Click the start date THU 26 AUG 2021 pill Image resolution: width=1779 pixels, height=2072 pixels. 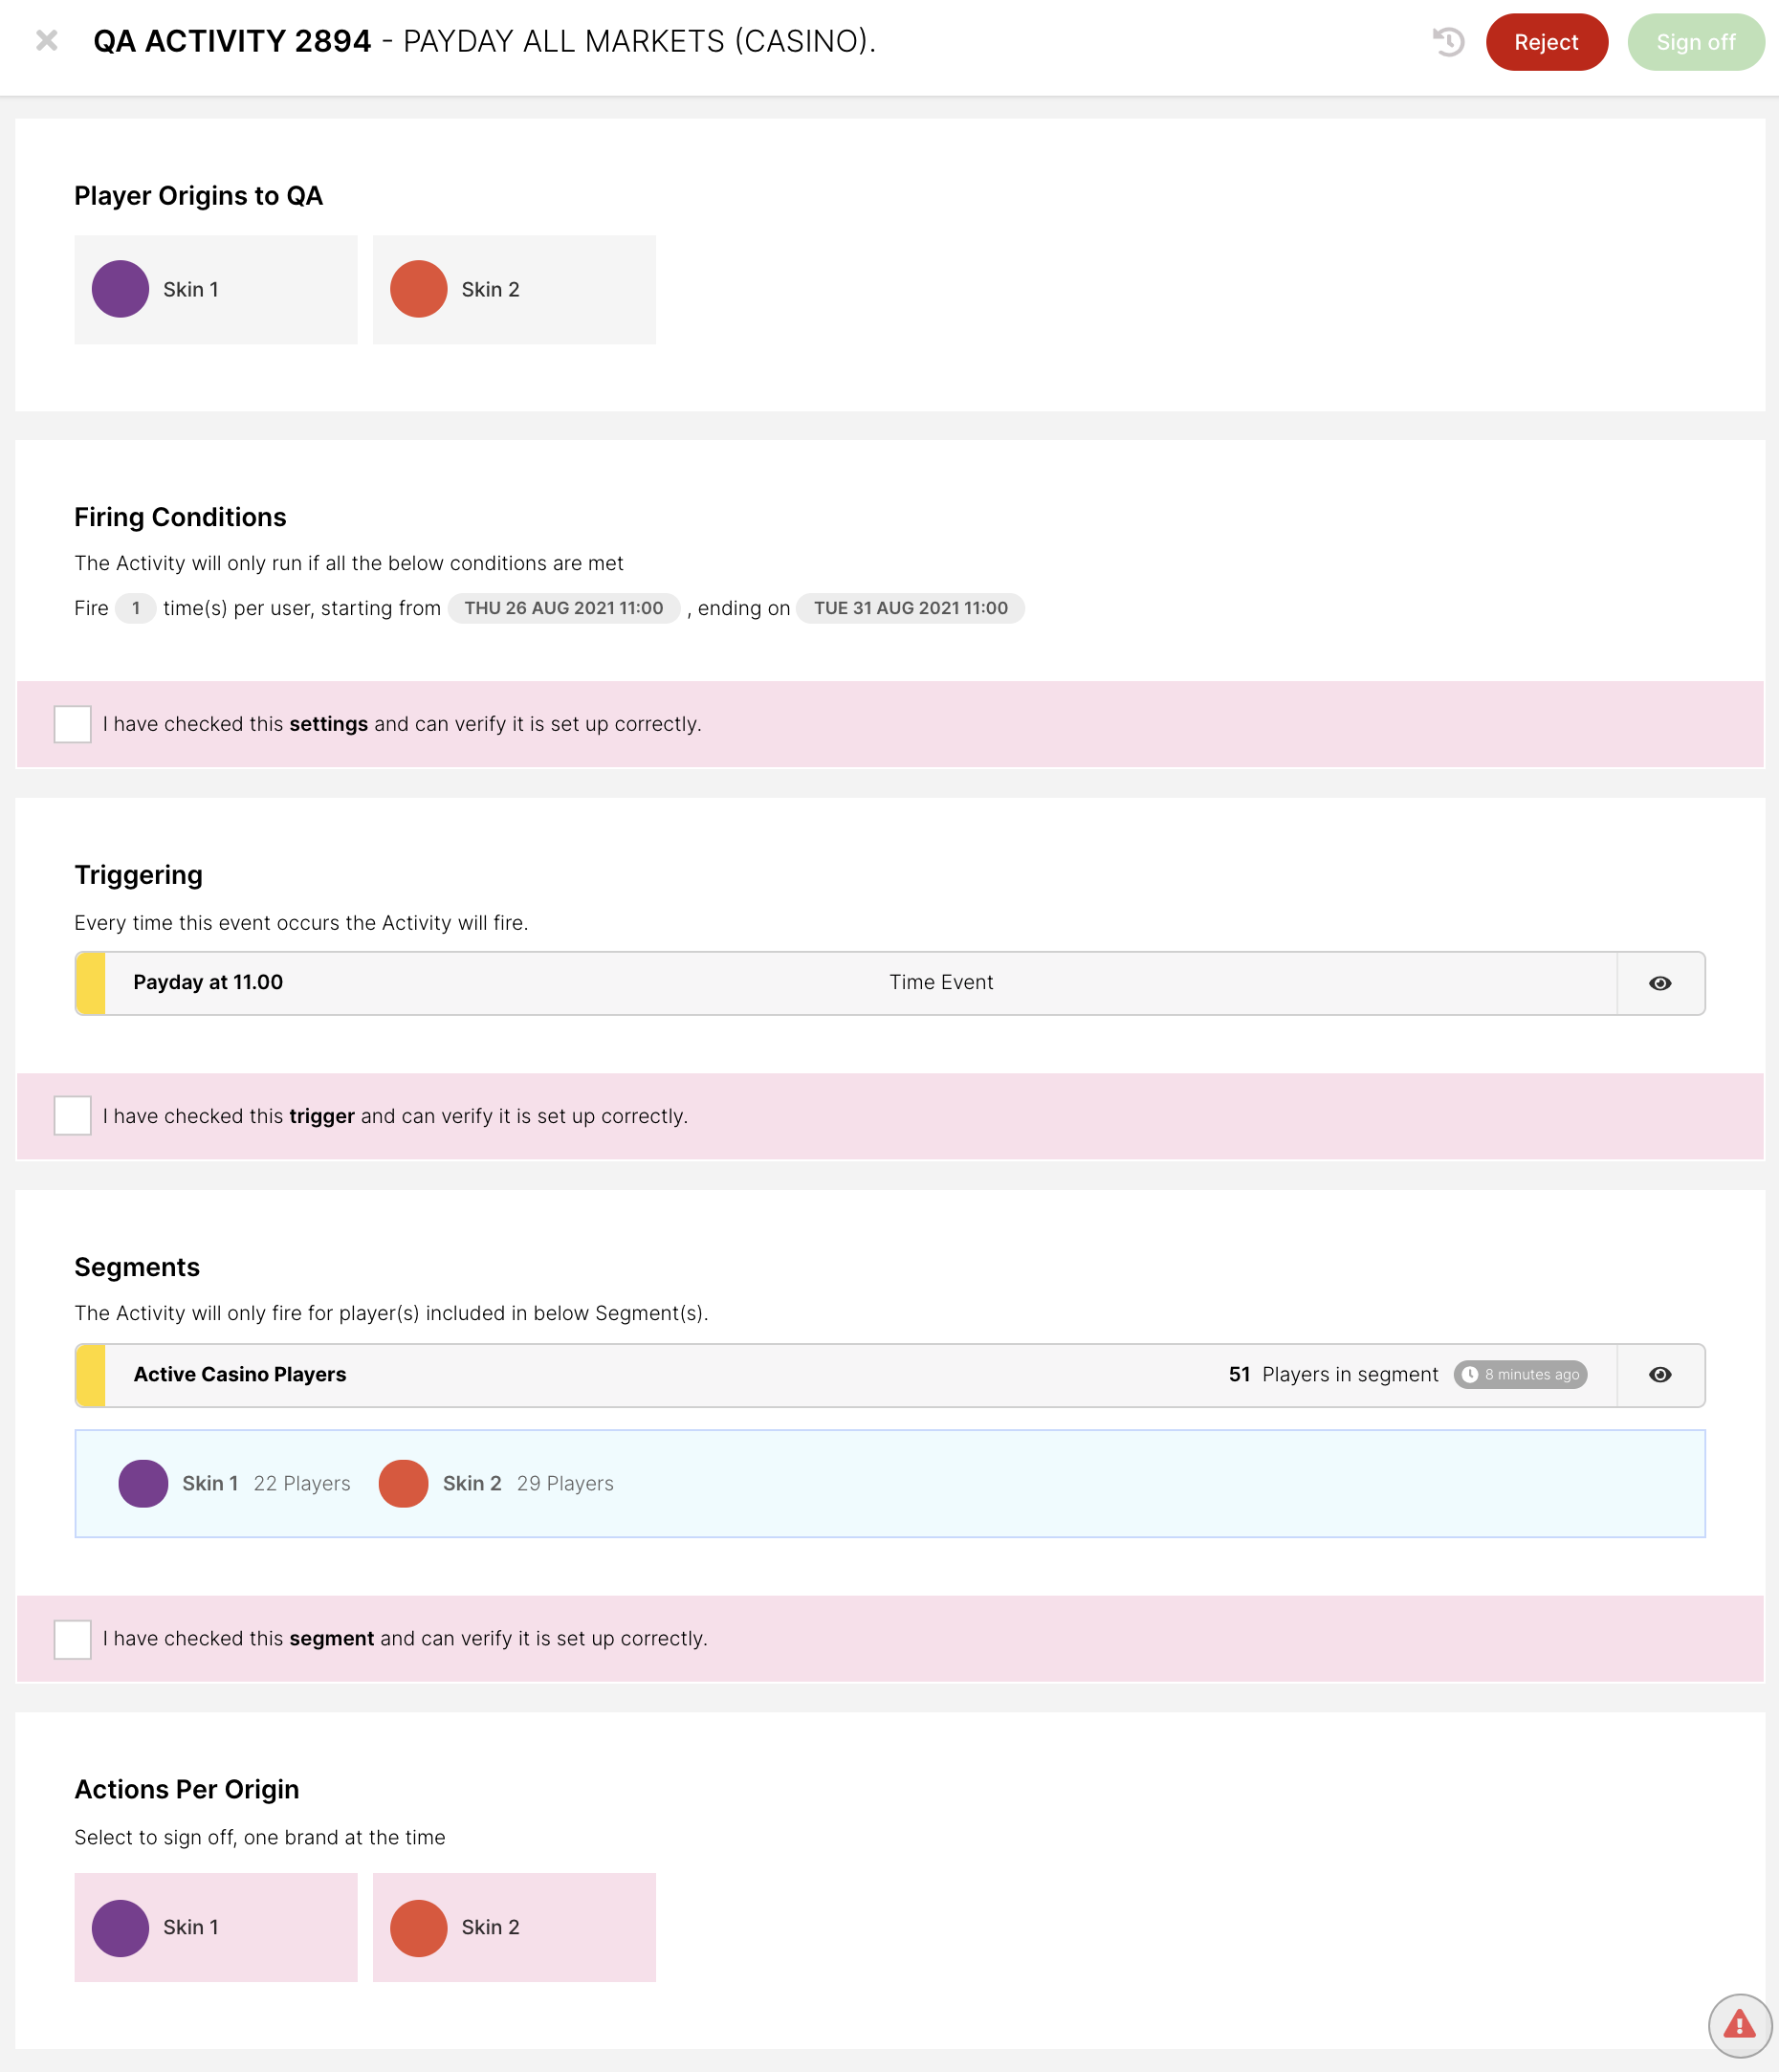563,608
